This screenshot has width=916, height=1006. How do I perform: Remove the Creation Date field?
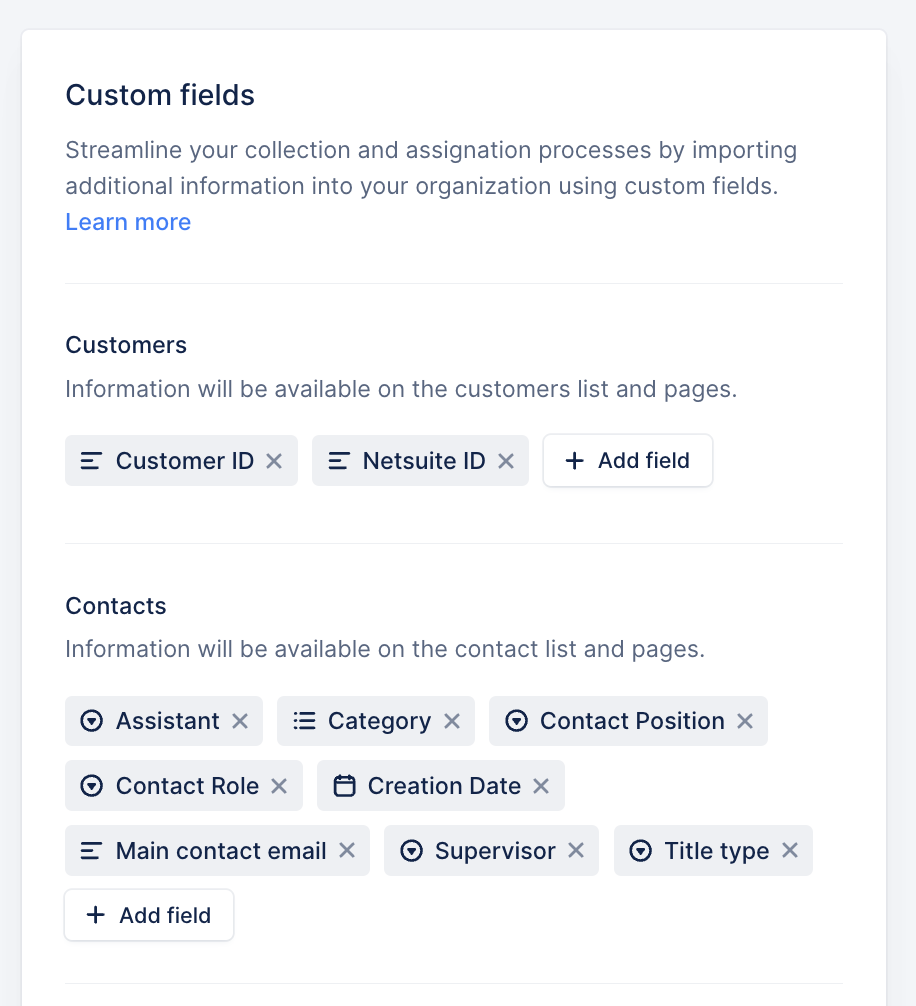(540, 786)
